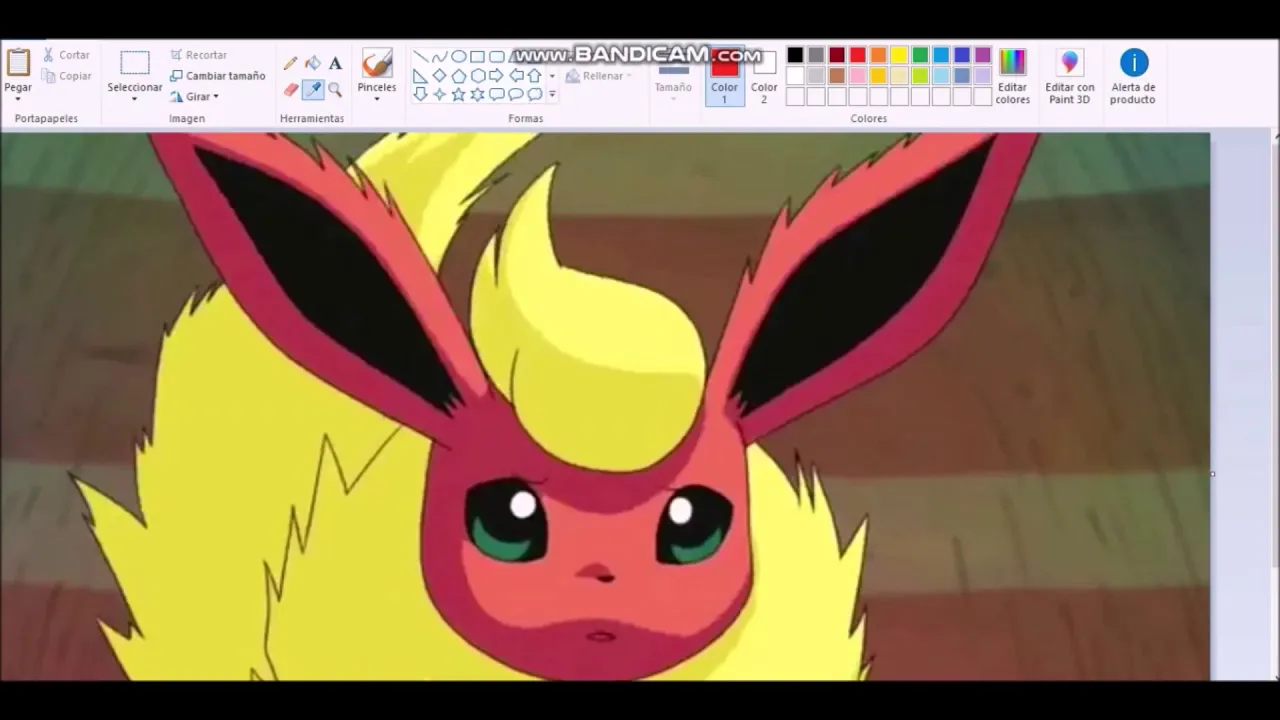The width and height of the screenshot is (1280, 720).
Task: Open the Rellenar fill dropdown
Action: [x=597, y=76]
